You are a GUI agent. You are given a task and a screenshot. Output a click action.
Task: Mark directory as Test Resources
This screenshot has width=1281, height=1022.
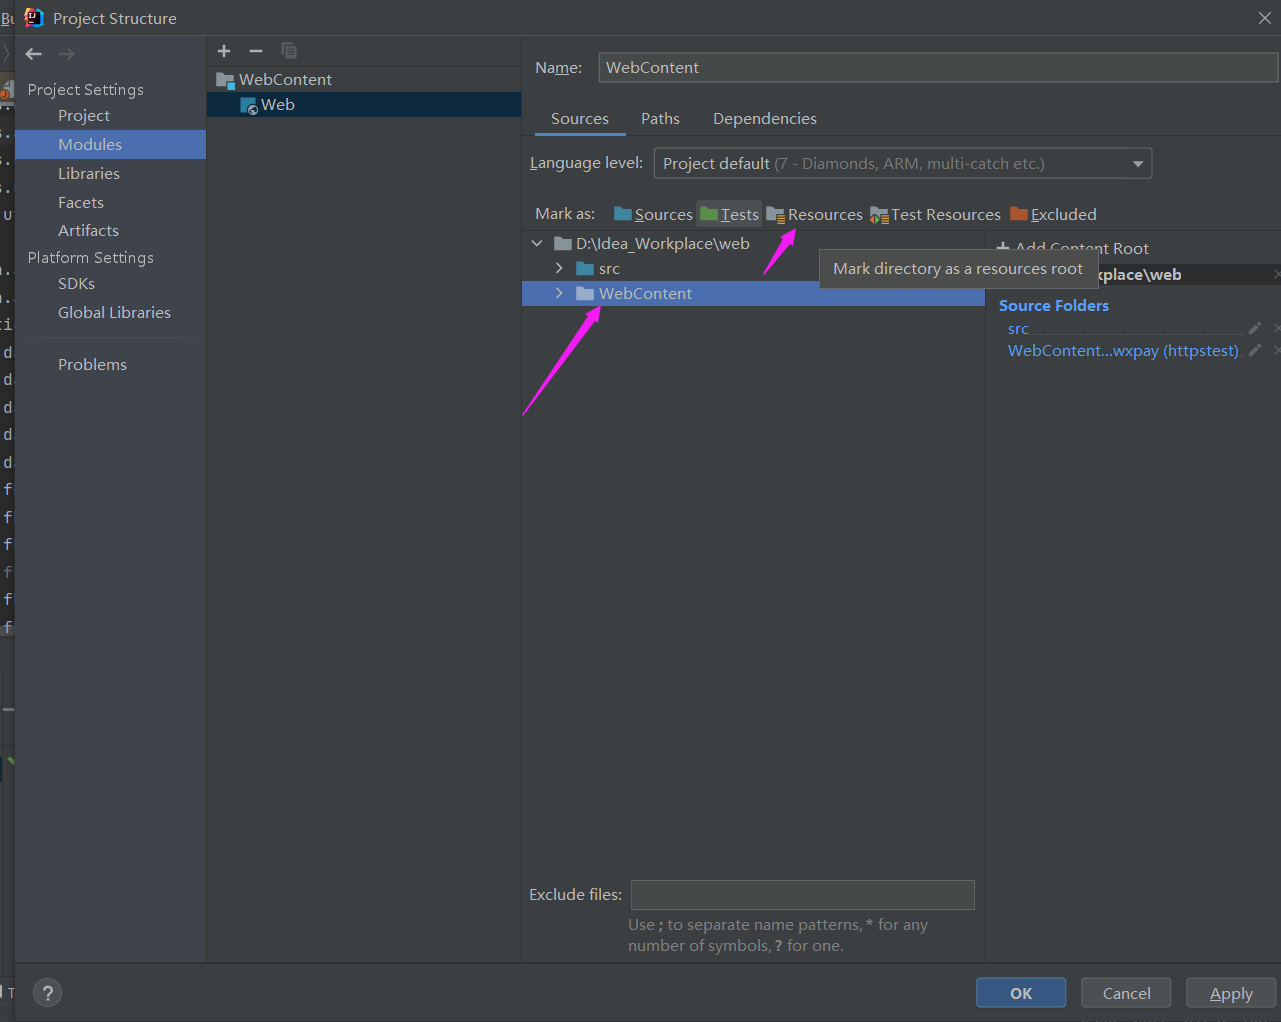click(935, 214)
